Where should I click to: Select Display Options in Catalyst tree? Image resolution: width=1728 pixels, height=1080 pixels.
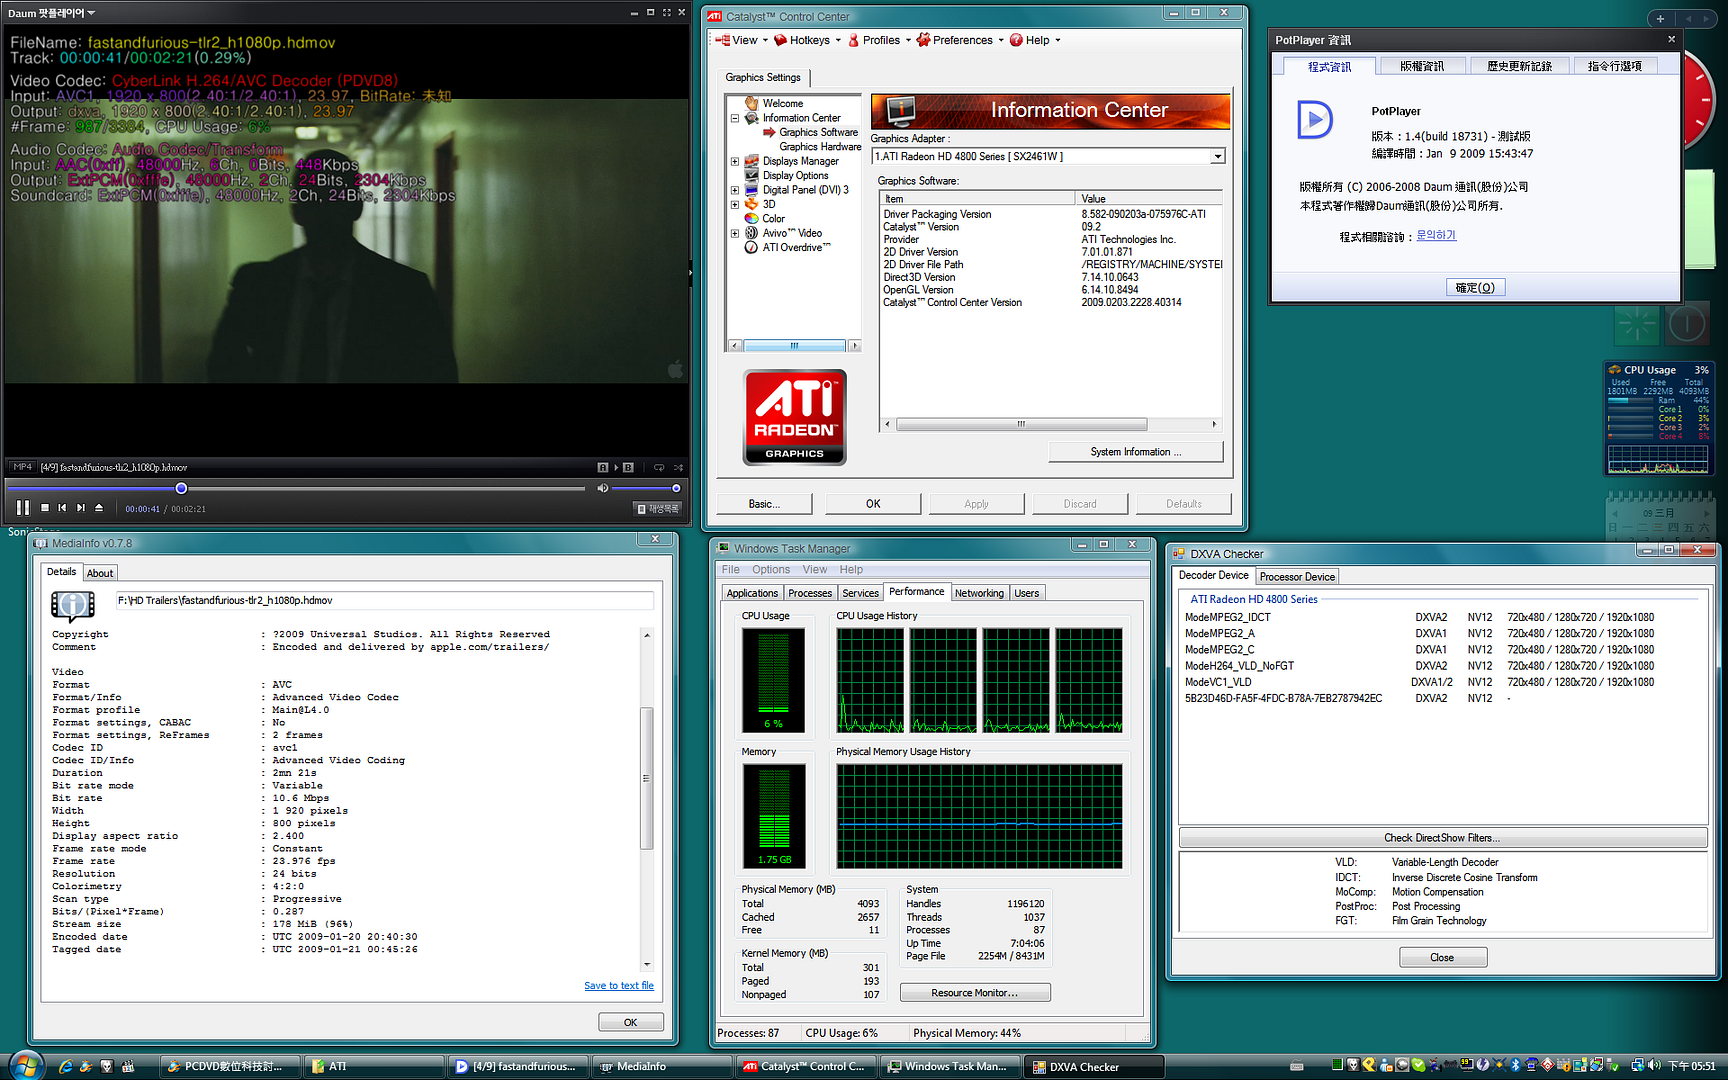[795, 175]
